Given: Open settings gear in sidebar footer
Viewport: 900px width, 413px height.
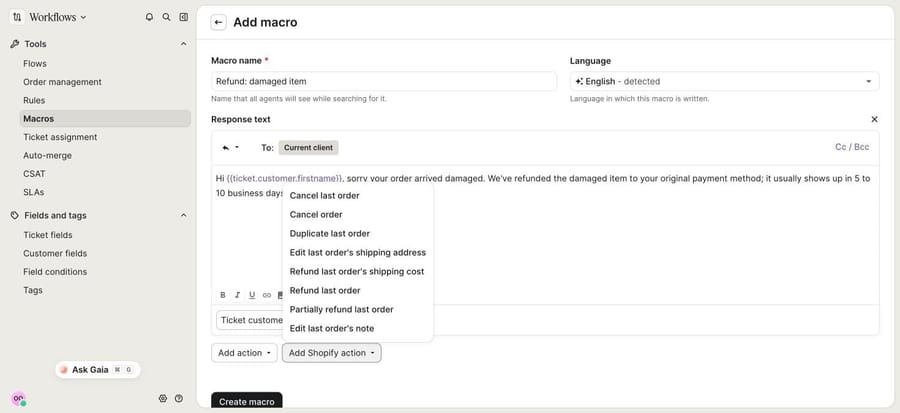Looking at the screenshot, I should click(x=162, y=398).
